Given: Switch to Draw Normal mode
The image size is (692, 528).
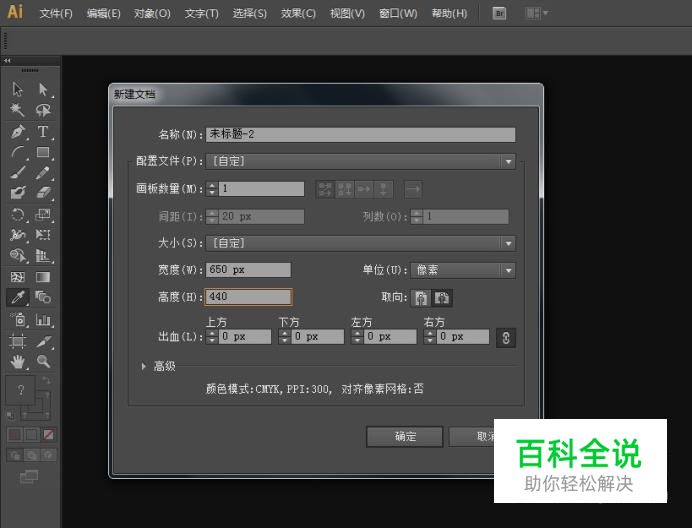Looking at the screenshot, I should click(x=15, y=455).
